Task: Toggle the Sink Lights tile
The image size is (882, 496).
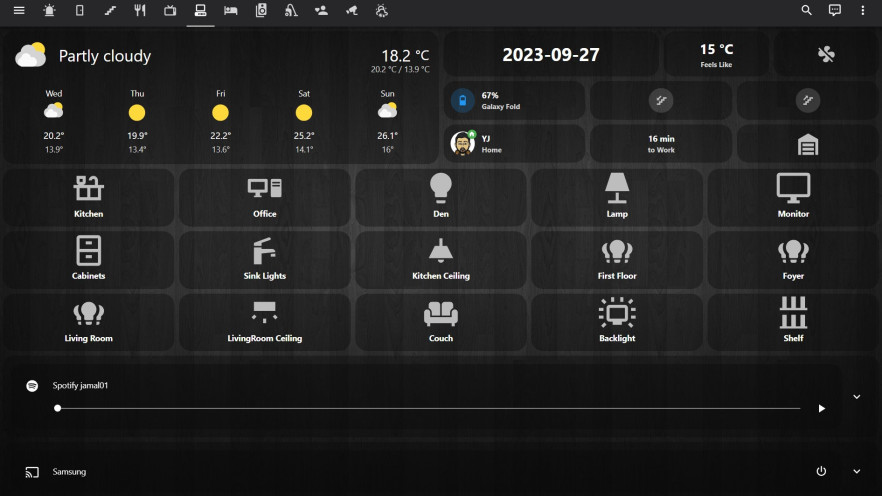Action: click(x=265, y=259)
